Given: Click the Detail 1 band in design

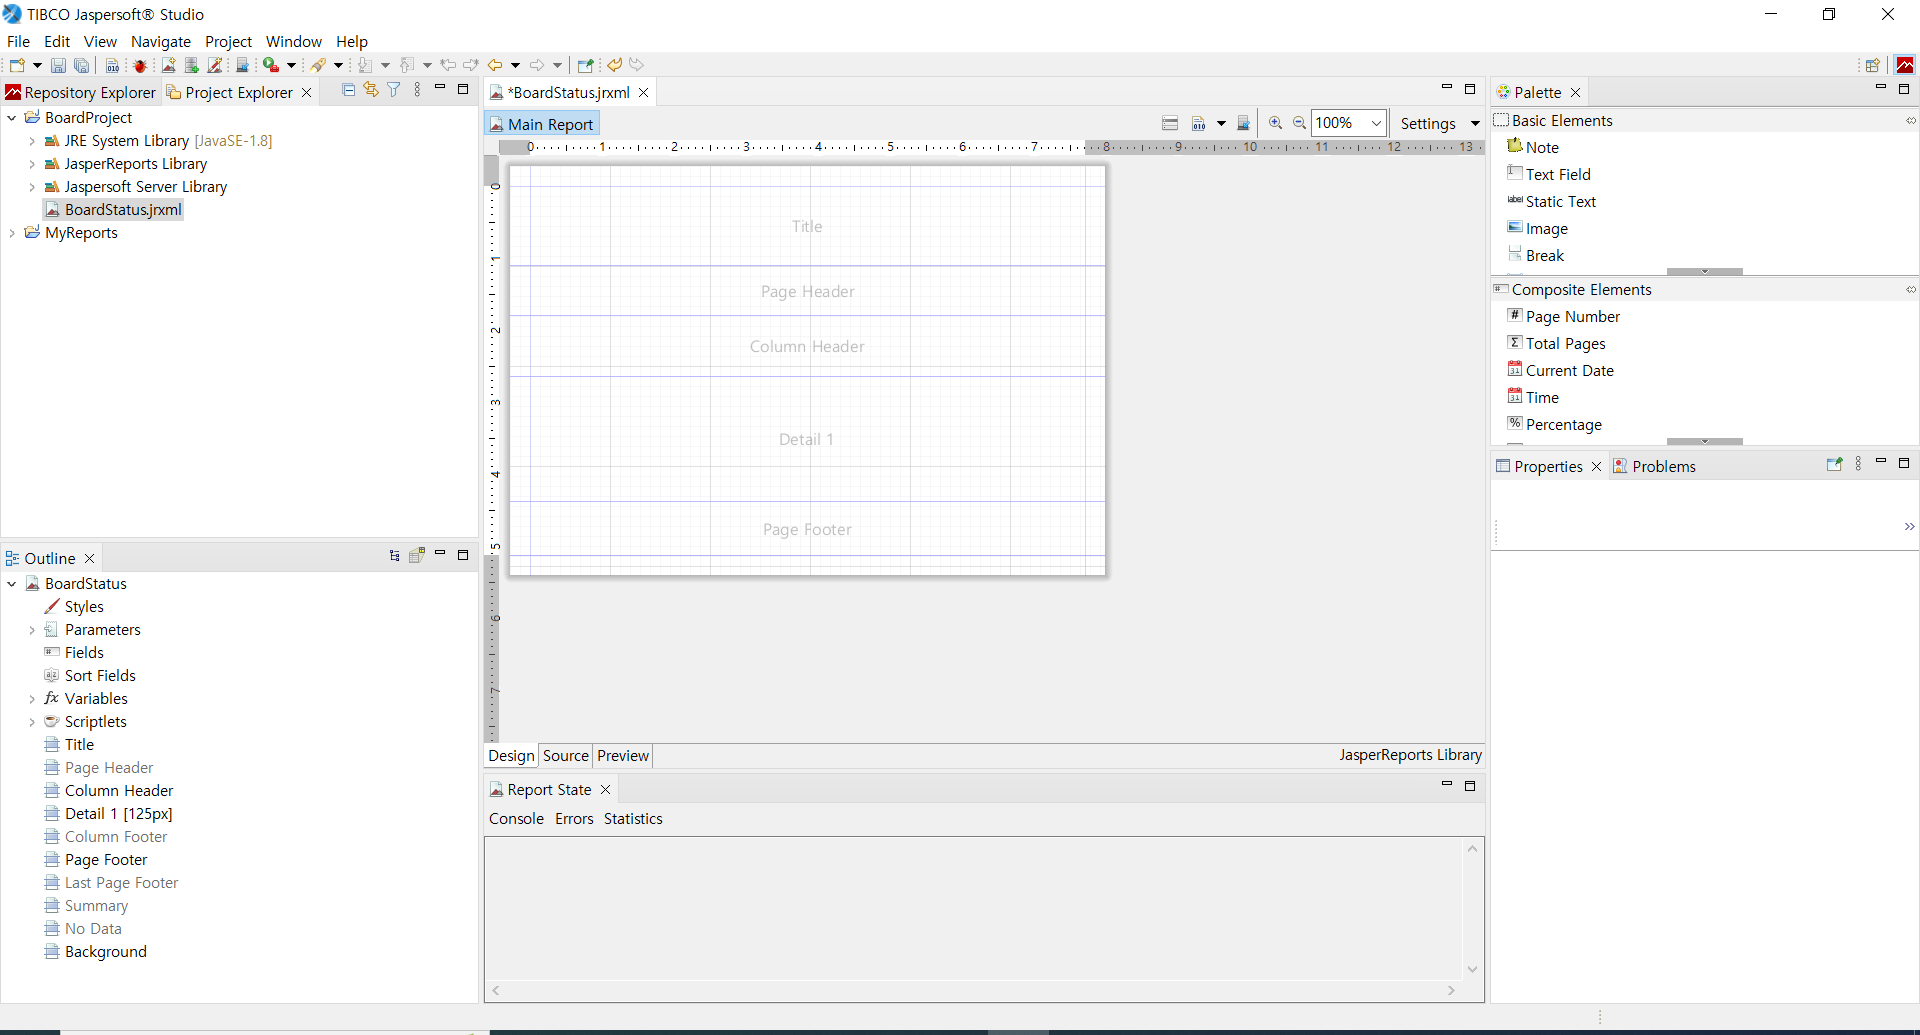Looking at the screenshot, I should click(x=807, y=439).
